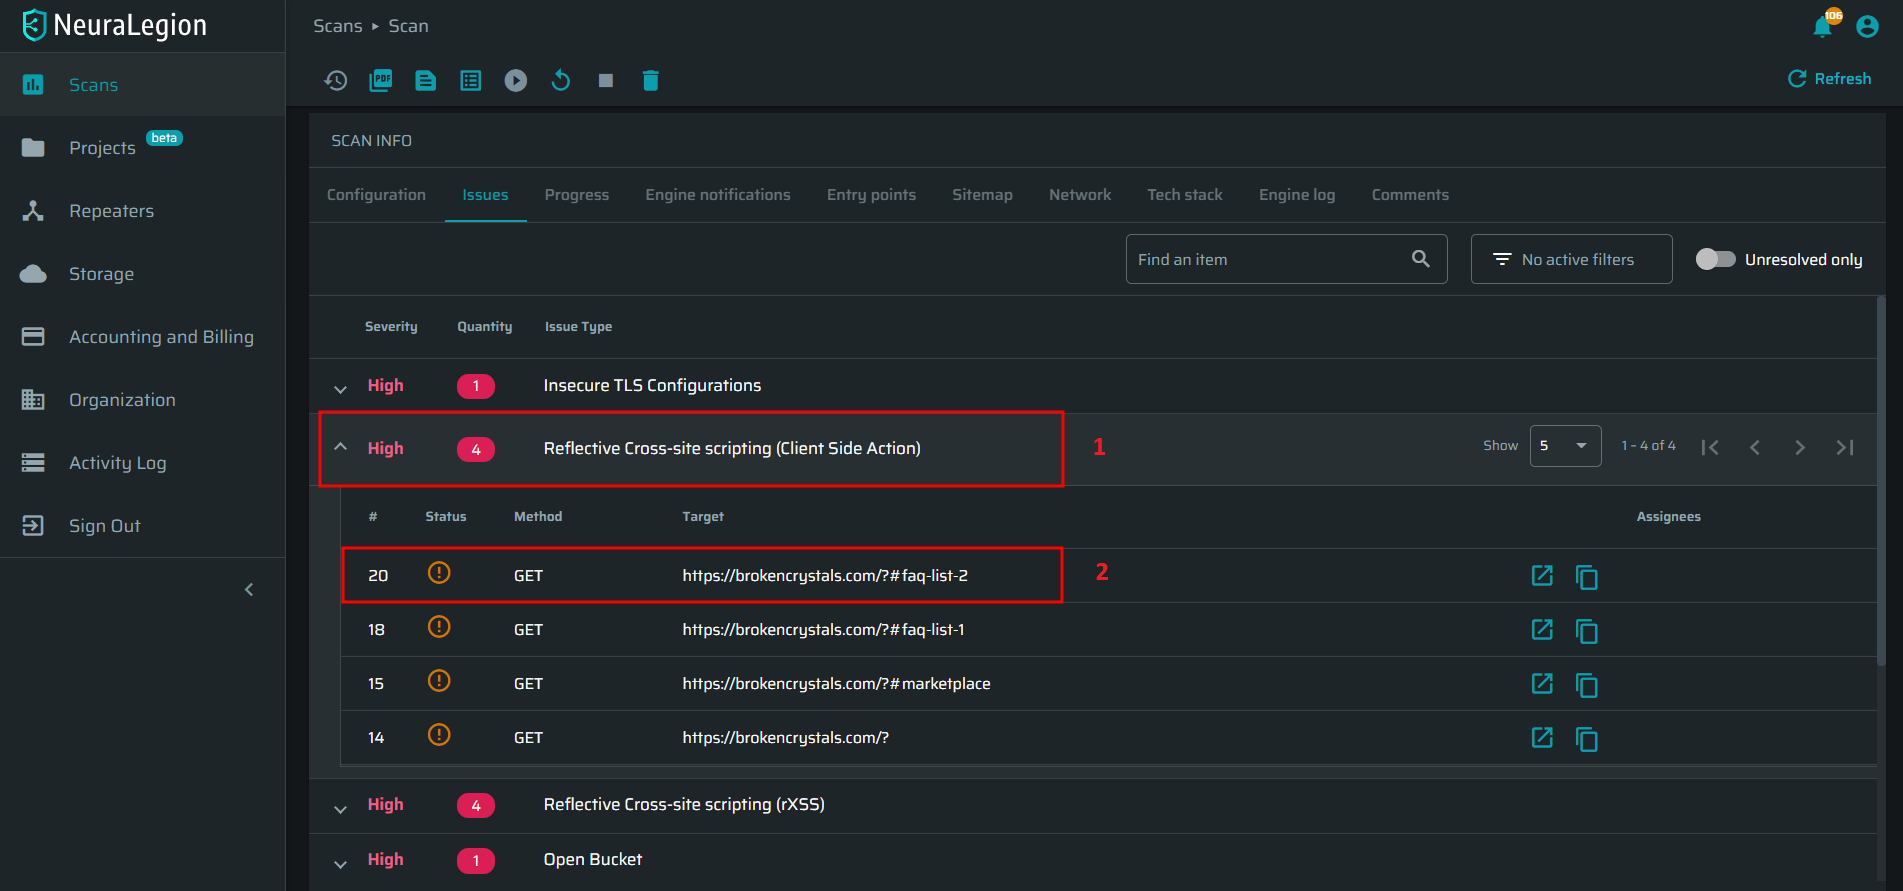Open Storage in the sidebar
Screen dimensions: 1903x891
pos(142,274)
